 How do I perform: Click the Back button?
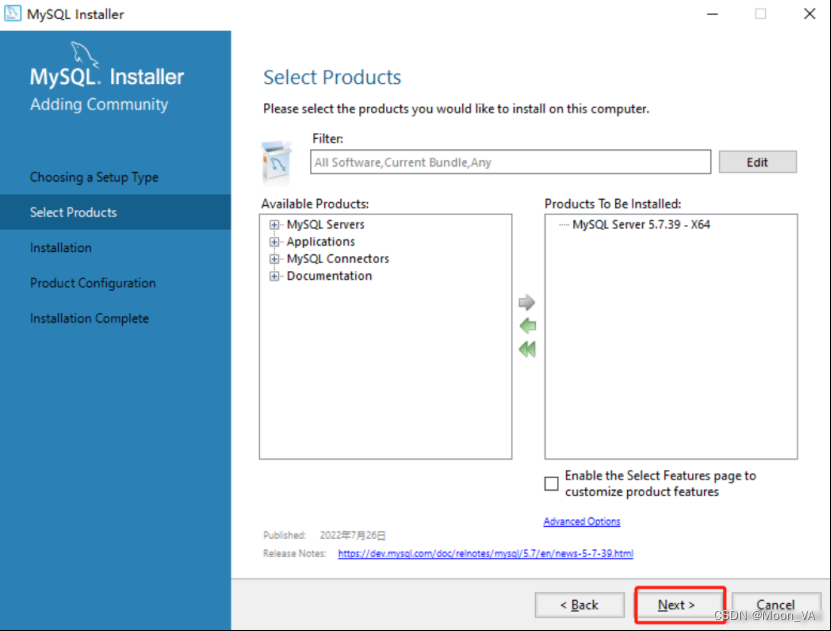(579, 605)
